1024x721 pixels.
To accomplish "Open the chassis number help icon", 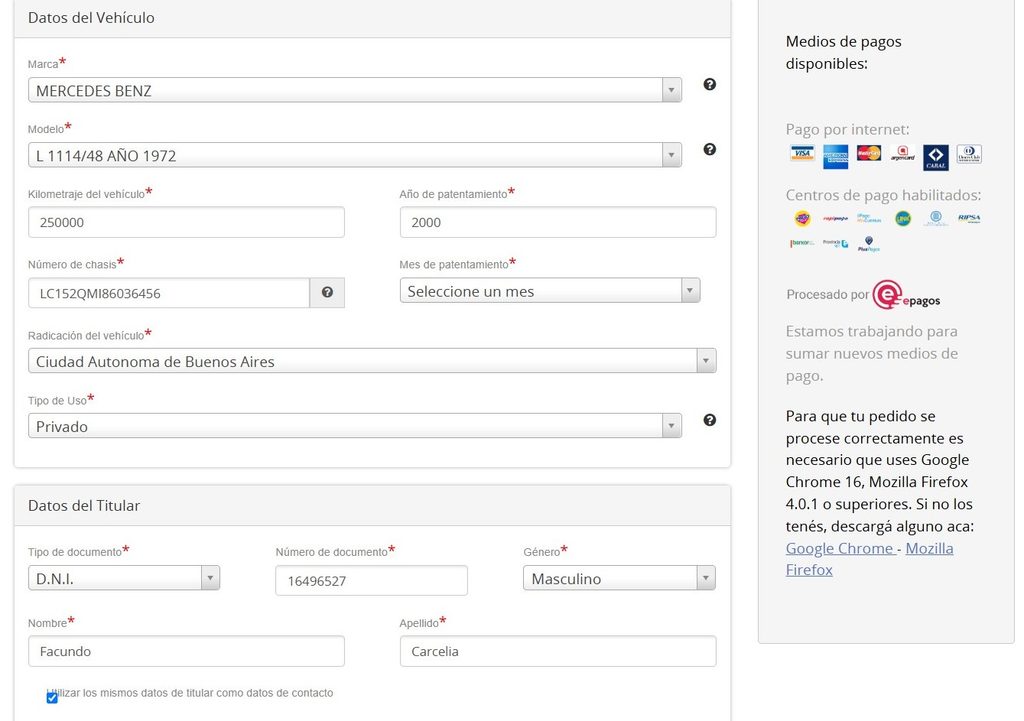I will click(x=327, y=293).
